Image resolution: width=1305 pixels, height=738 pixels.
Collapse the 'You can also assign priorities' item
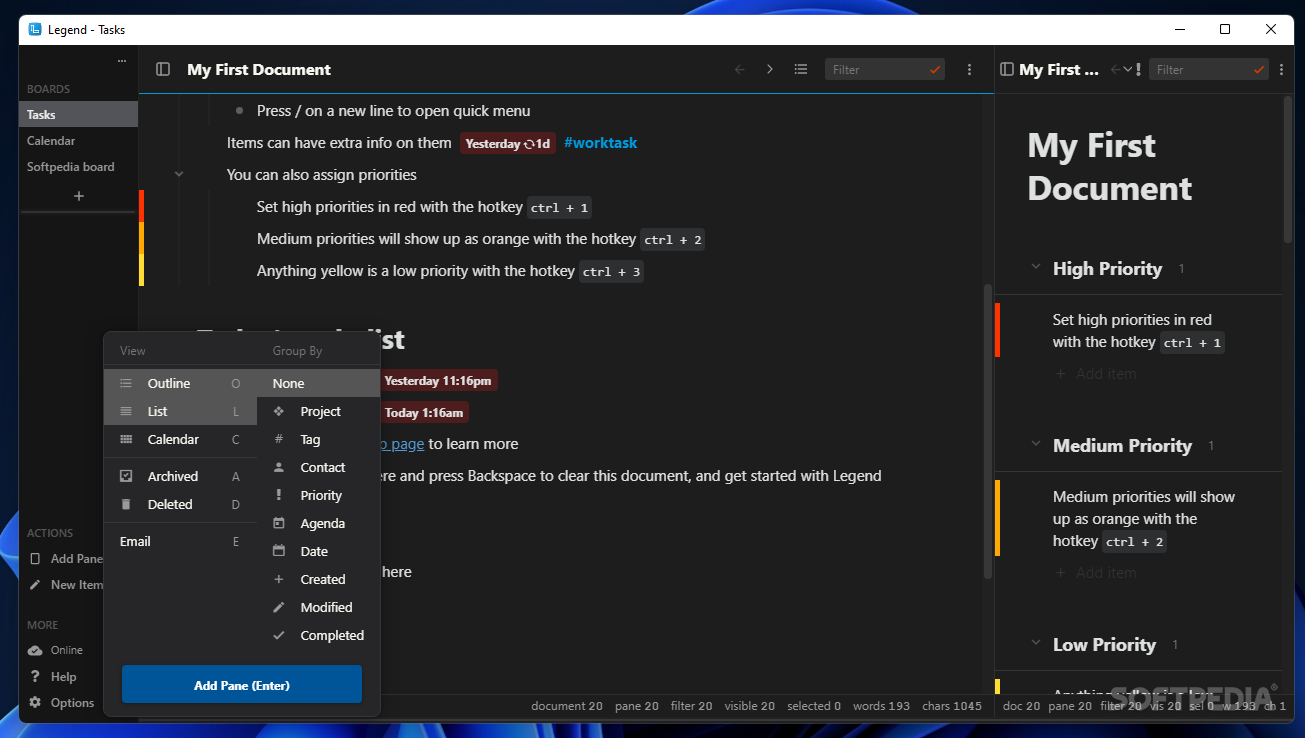pos(179,174)
